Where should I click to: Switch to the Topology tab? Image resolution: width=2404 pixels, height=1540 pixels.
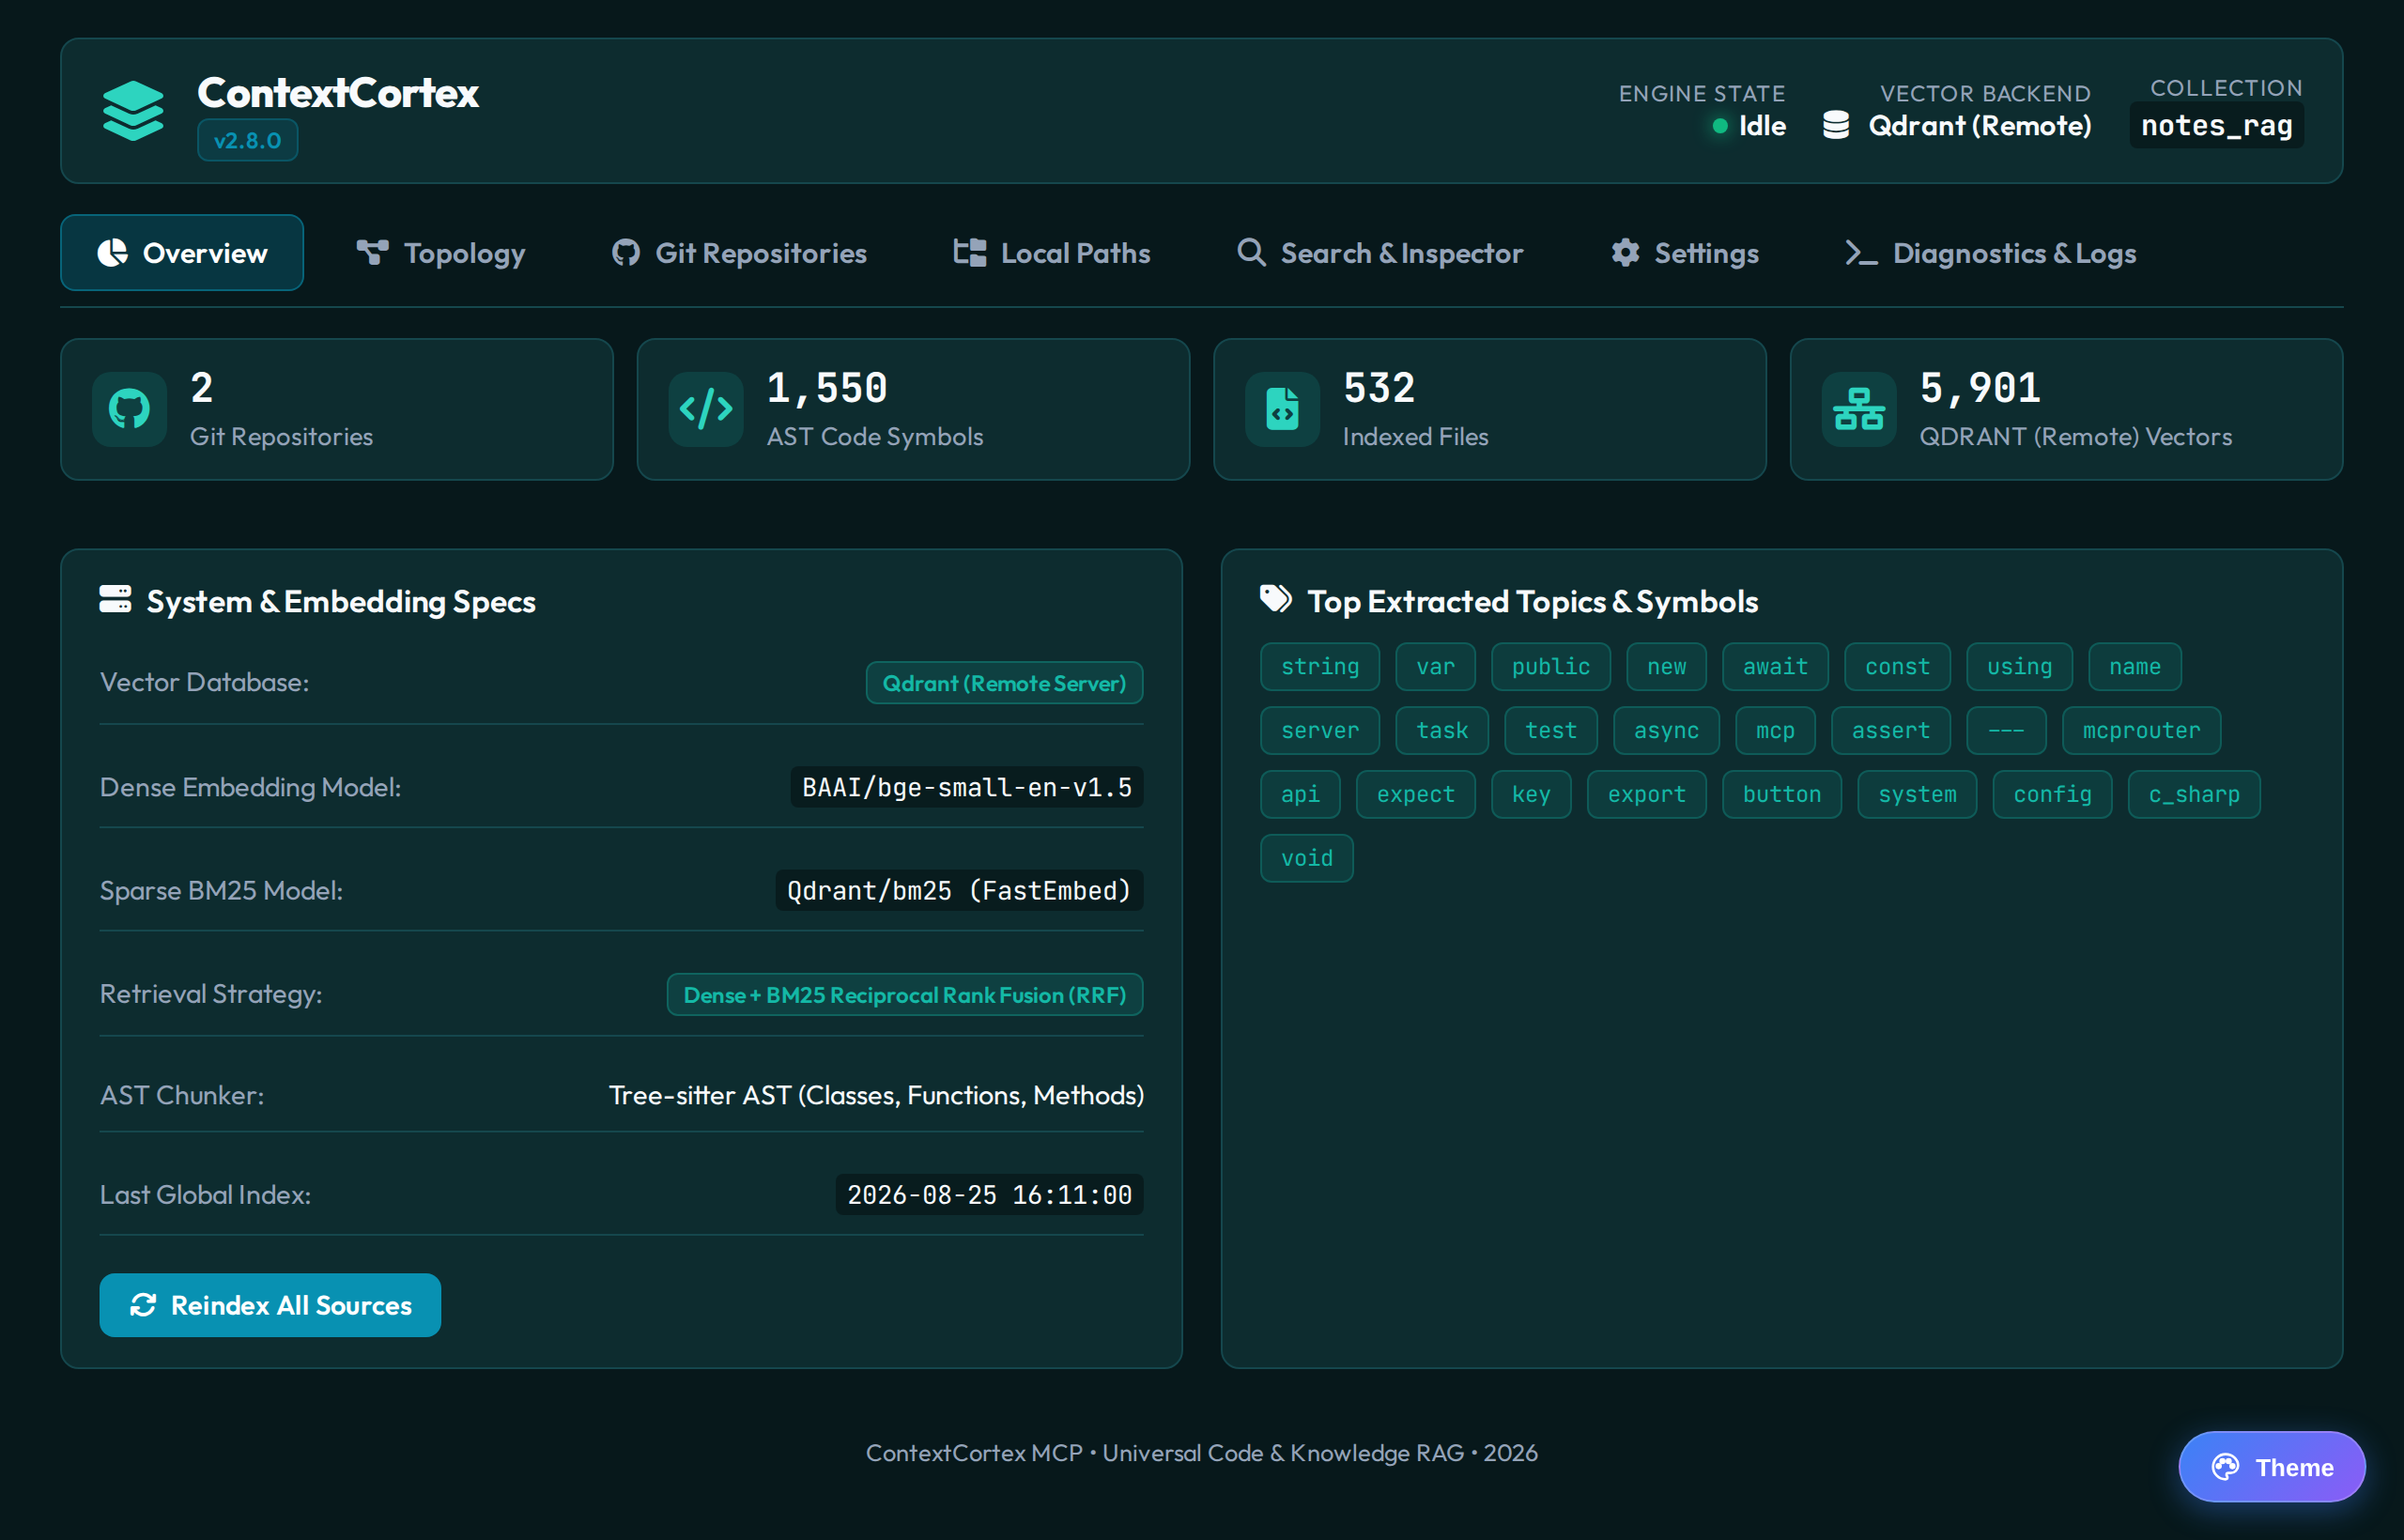(x=441, y=253)
